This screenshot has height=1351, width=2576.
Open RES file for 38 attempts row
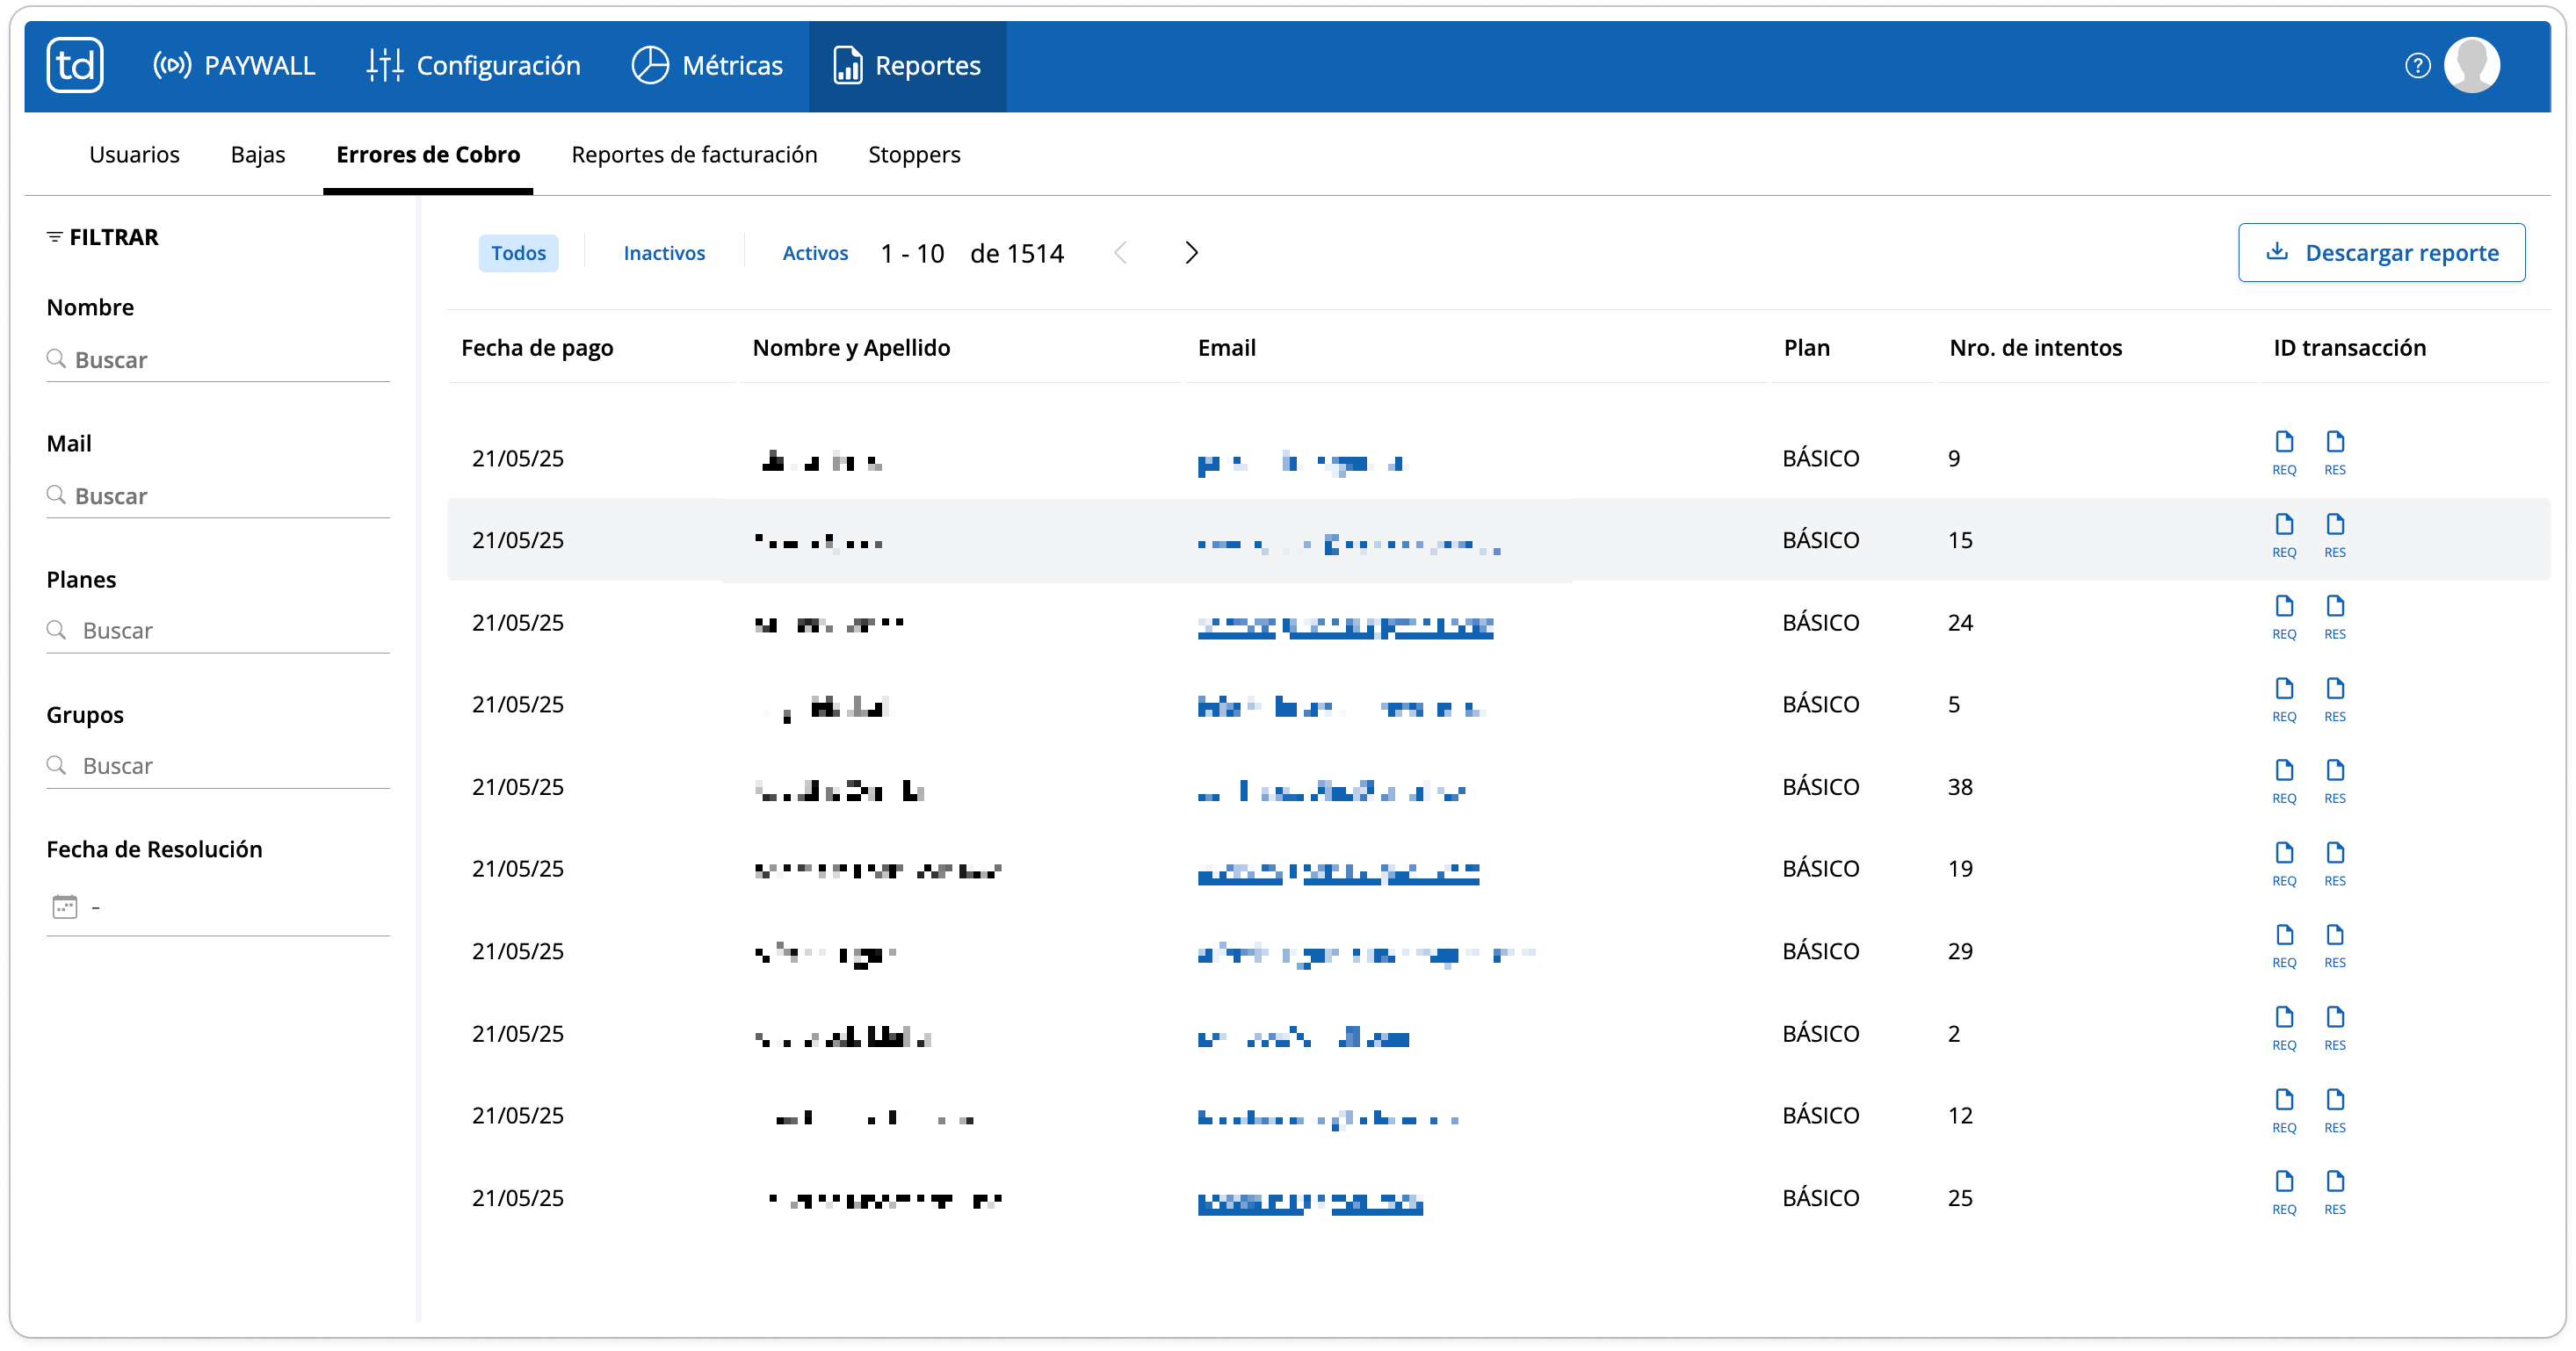[x=2335, y=781]
